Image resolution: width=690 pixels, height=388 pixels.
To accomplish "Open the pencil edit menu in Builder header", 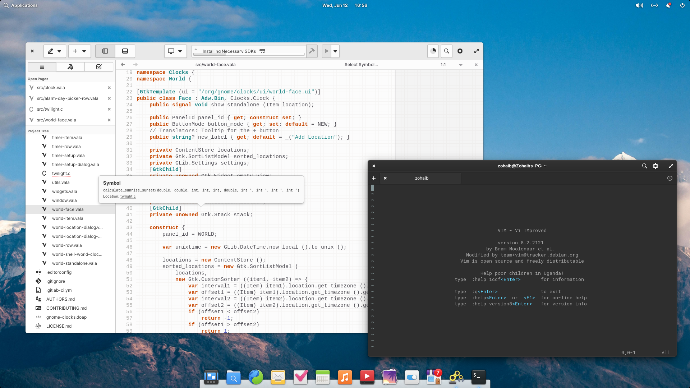I will (x=55, y=51).
